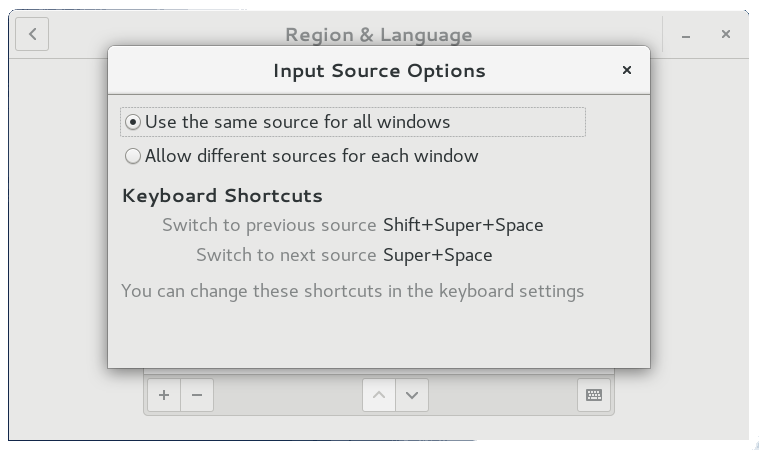
Task: Click the Shift+Super+Space shortcut value
Action: 463,225
